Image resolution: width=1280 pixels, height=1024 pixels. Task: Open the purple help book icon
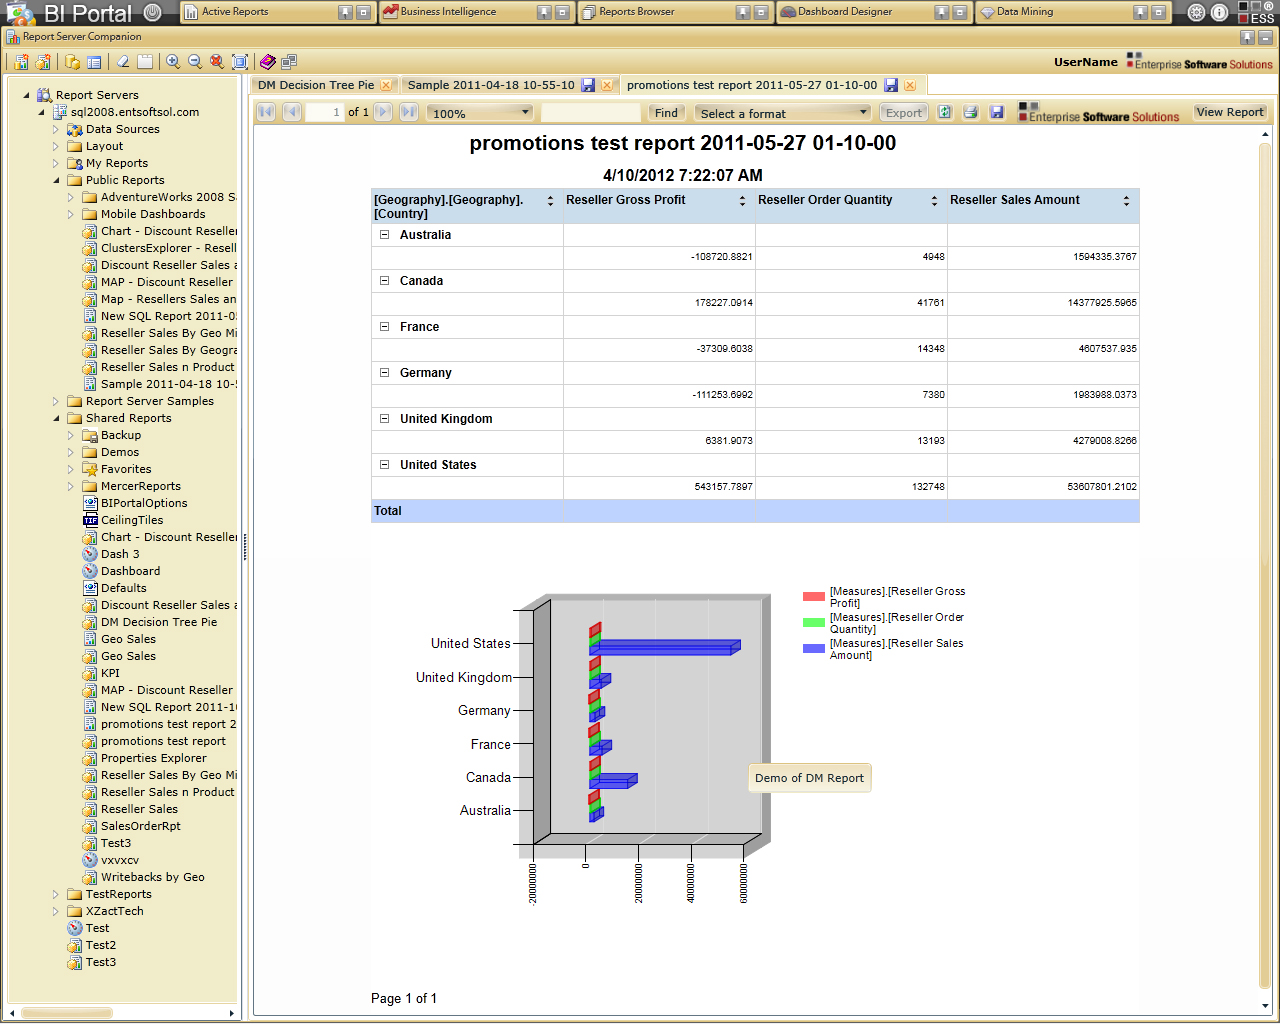pyautogui.click(x=267, y=62)
